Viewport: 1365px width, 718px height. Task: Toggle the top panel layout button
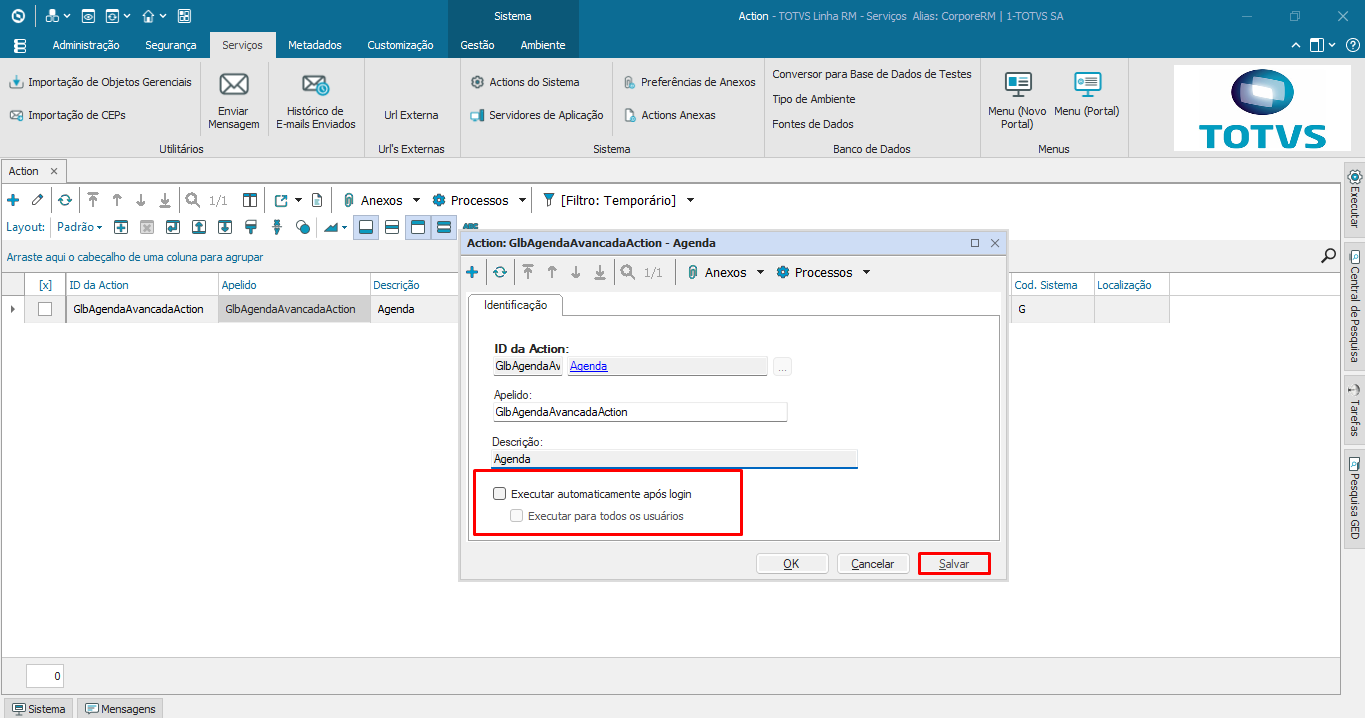pos(418,227)
